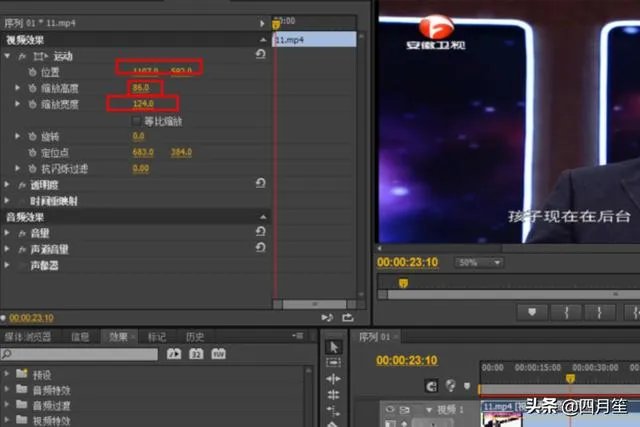640x427 pixels.
Task: Expand the 透明度 effect
Action: 7,185
